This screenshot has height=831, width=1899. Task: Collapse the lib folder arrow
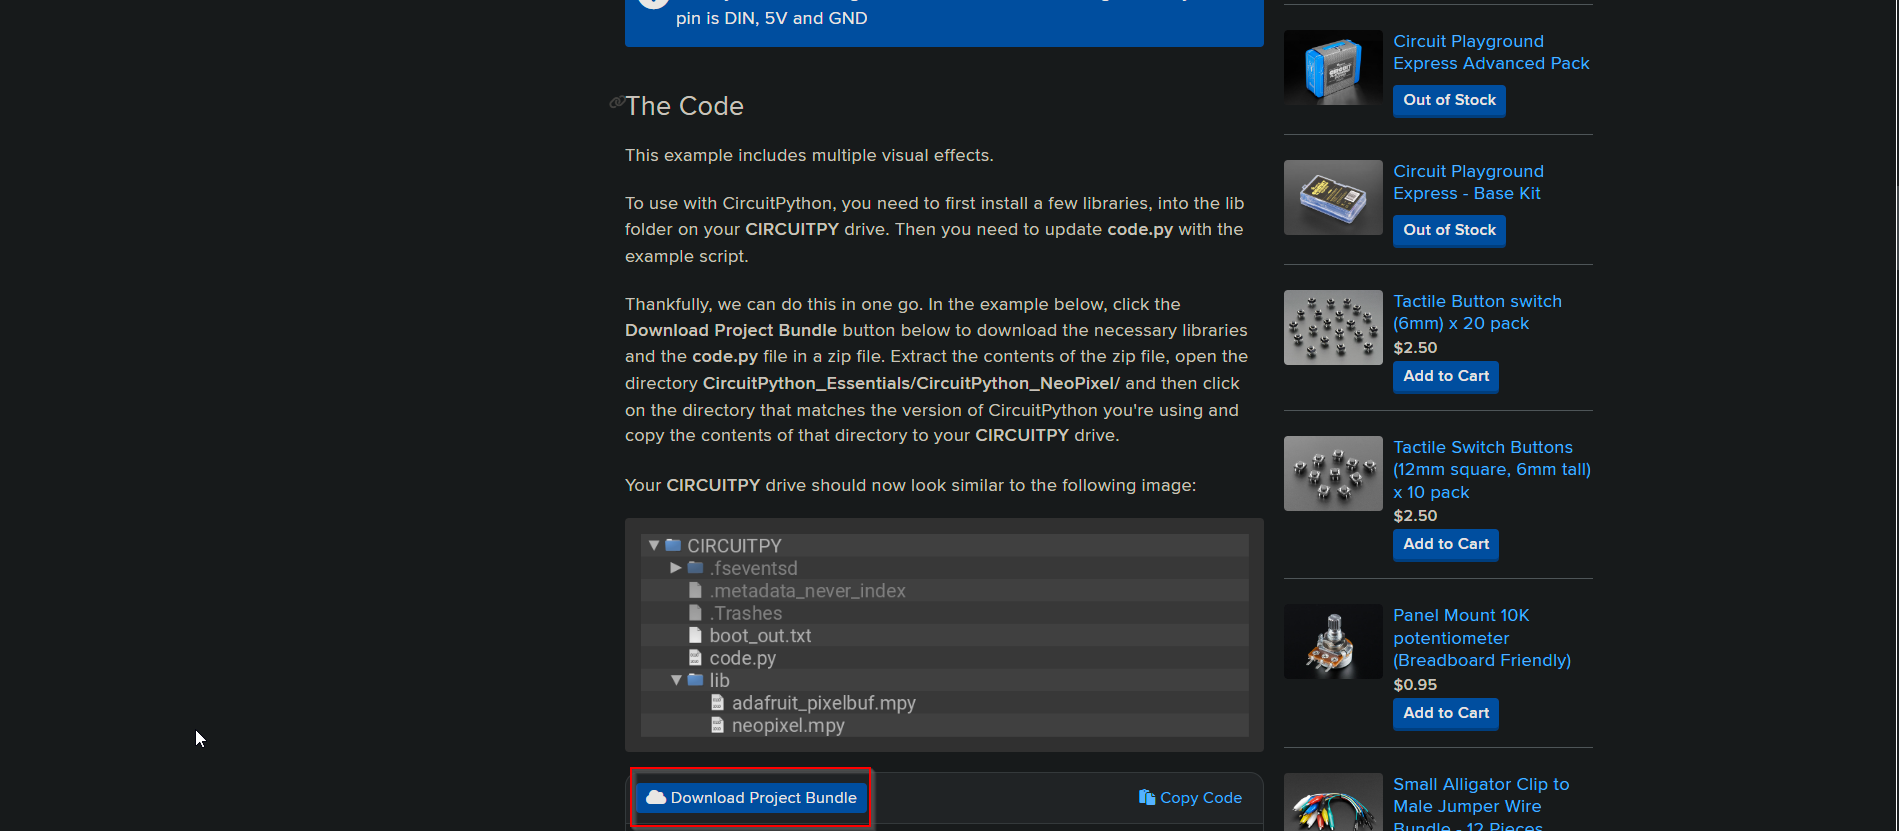pos(676,680)
